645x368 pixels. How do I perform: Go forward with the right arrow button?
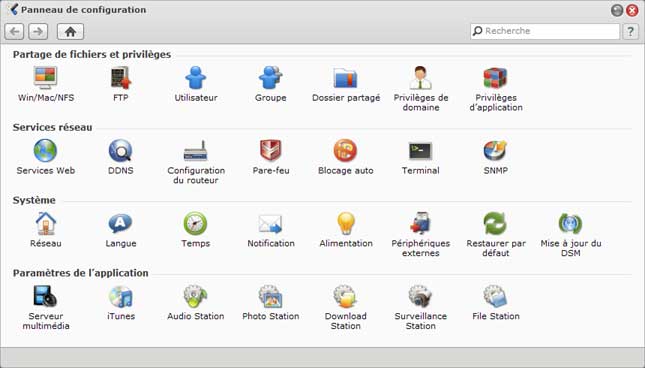(38, 31)
